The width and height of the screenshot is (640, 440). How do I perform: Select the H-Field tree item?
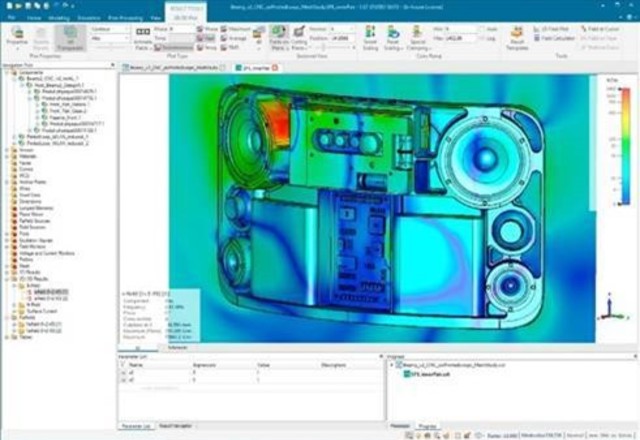point(33,304)
